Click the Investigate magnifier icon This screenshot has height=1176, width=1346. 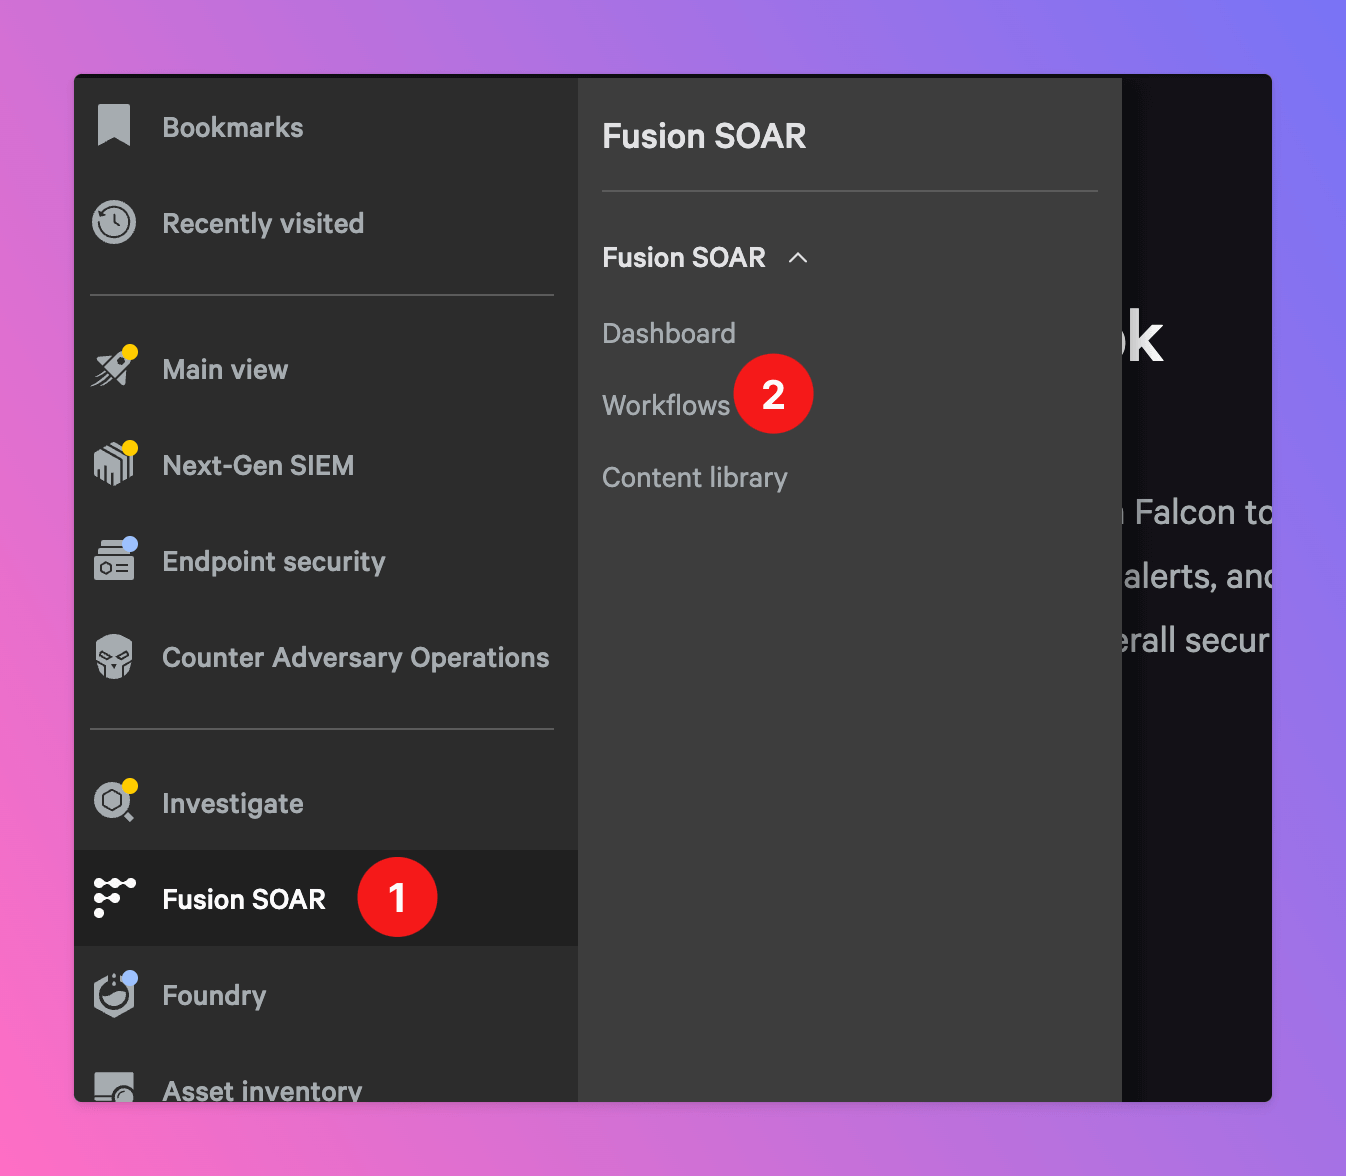115,801
